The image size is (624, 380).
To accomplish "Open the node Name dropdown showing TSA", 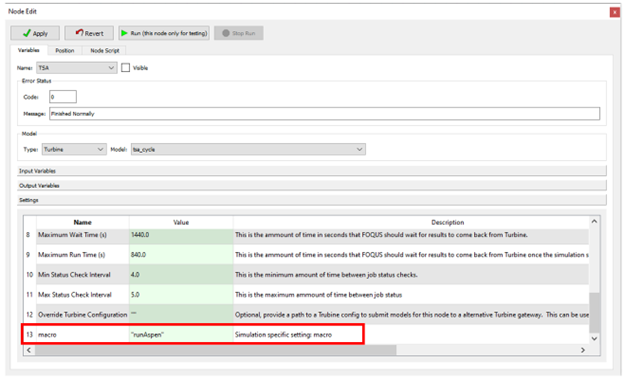I will (x=76, y=68).
